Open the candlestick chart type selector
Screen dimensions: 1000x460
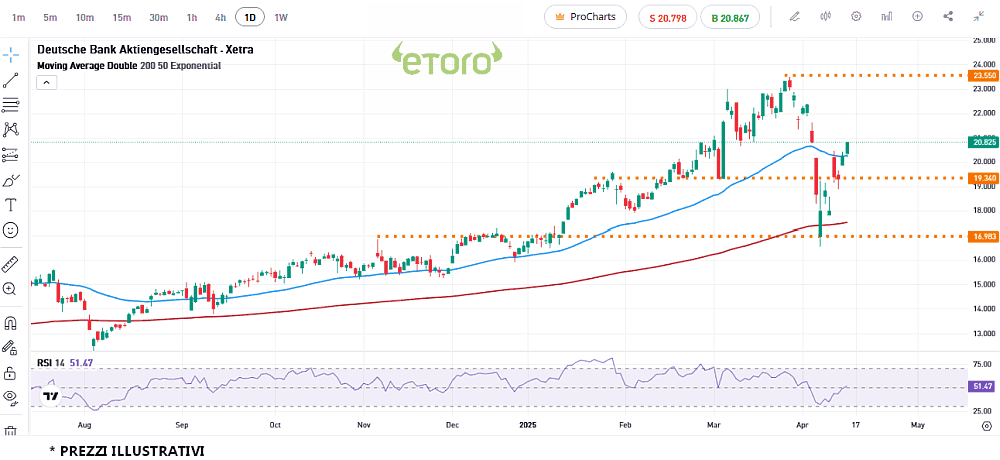pos(826,17)
